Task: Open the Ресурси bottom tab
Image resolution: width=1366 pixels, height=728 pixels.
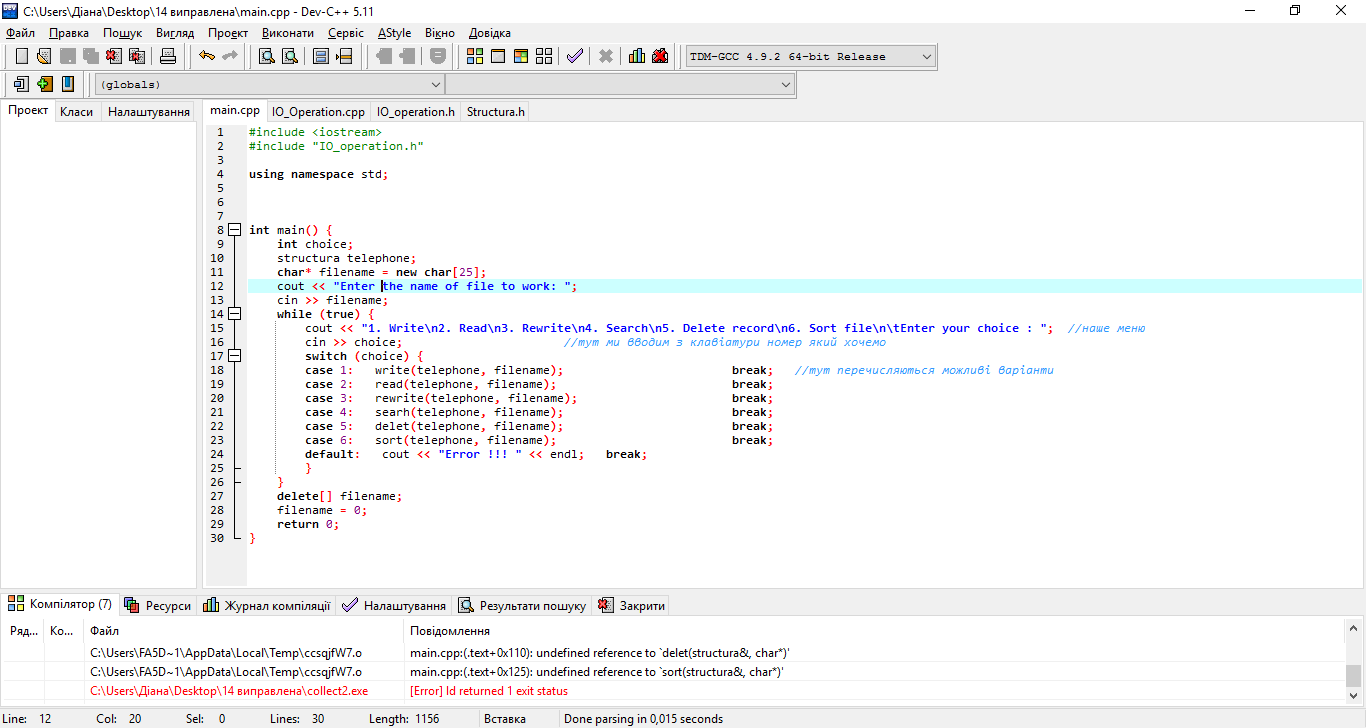Action: click(158, 605)
